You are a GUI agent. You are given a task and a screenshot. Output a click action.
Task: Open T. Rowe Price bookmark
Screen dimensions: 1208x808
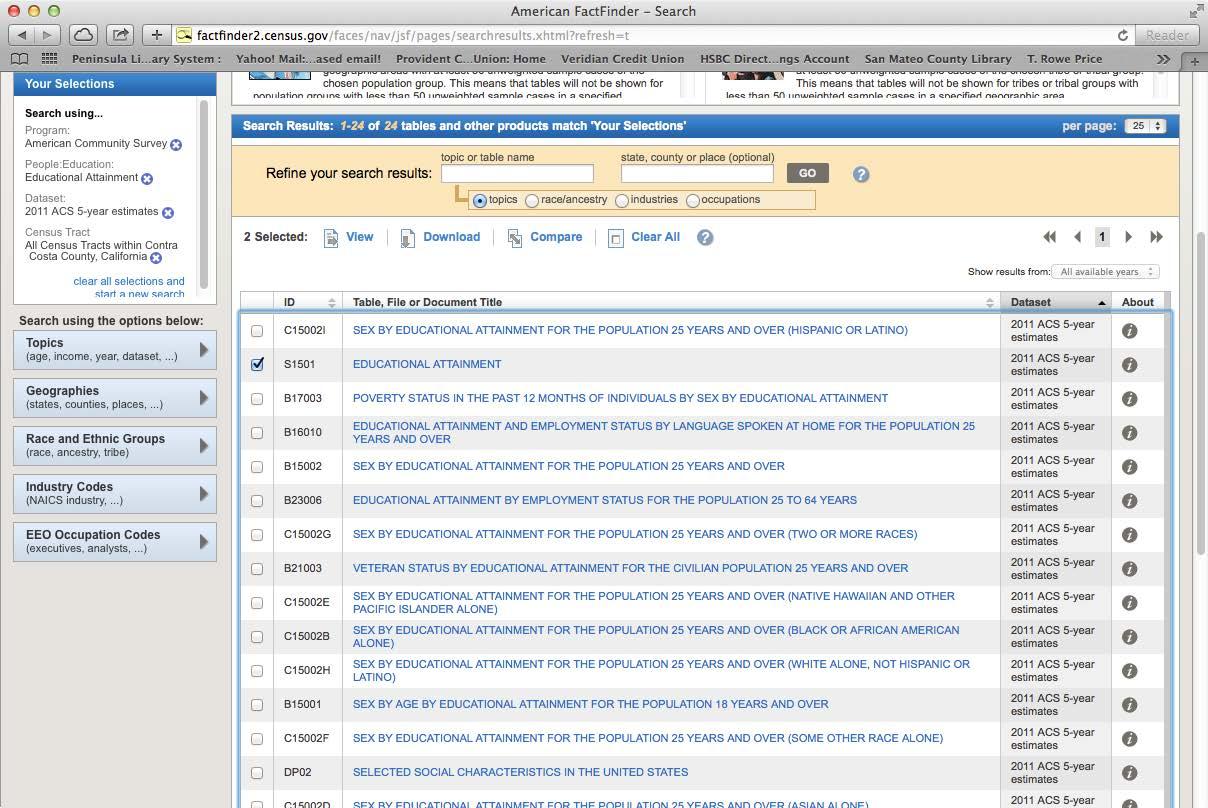click(1065, 59)
